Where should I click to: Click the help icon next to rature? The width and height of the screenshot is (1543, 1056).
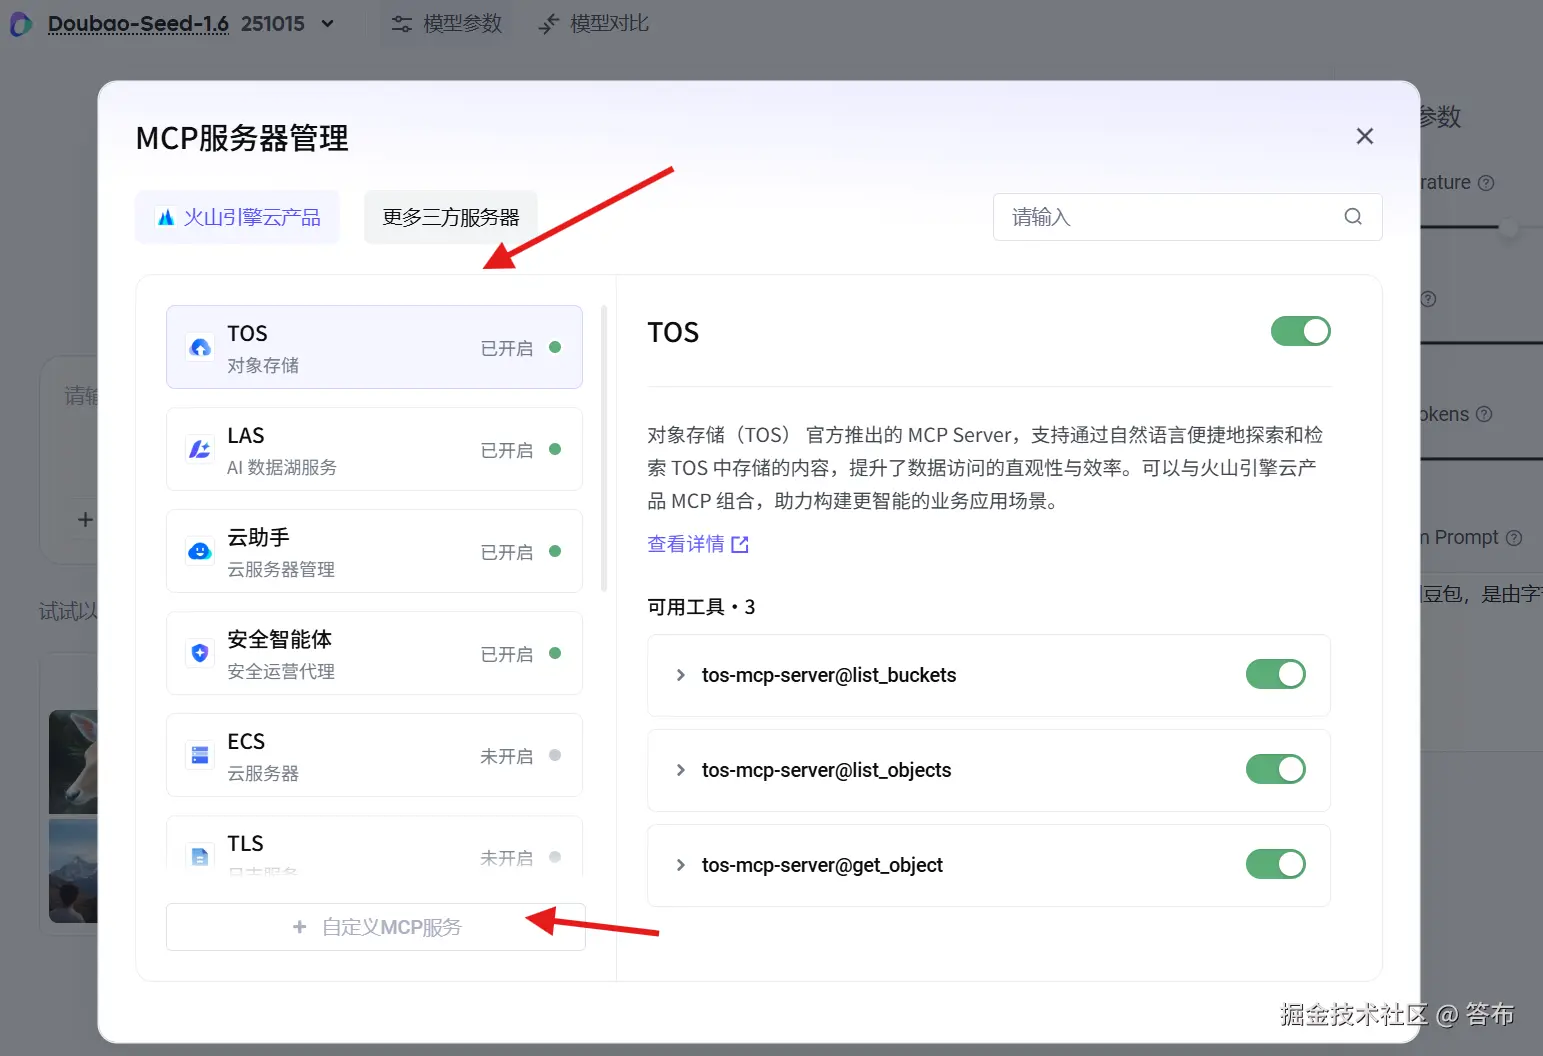tap(1486, 183)
